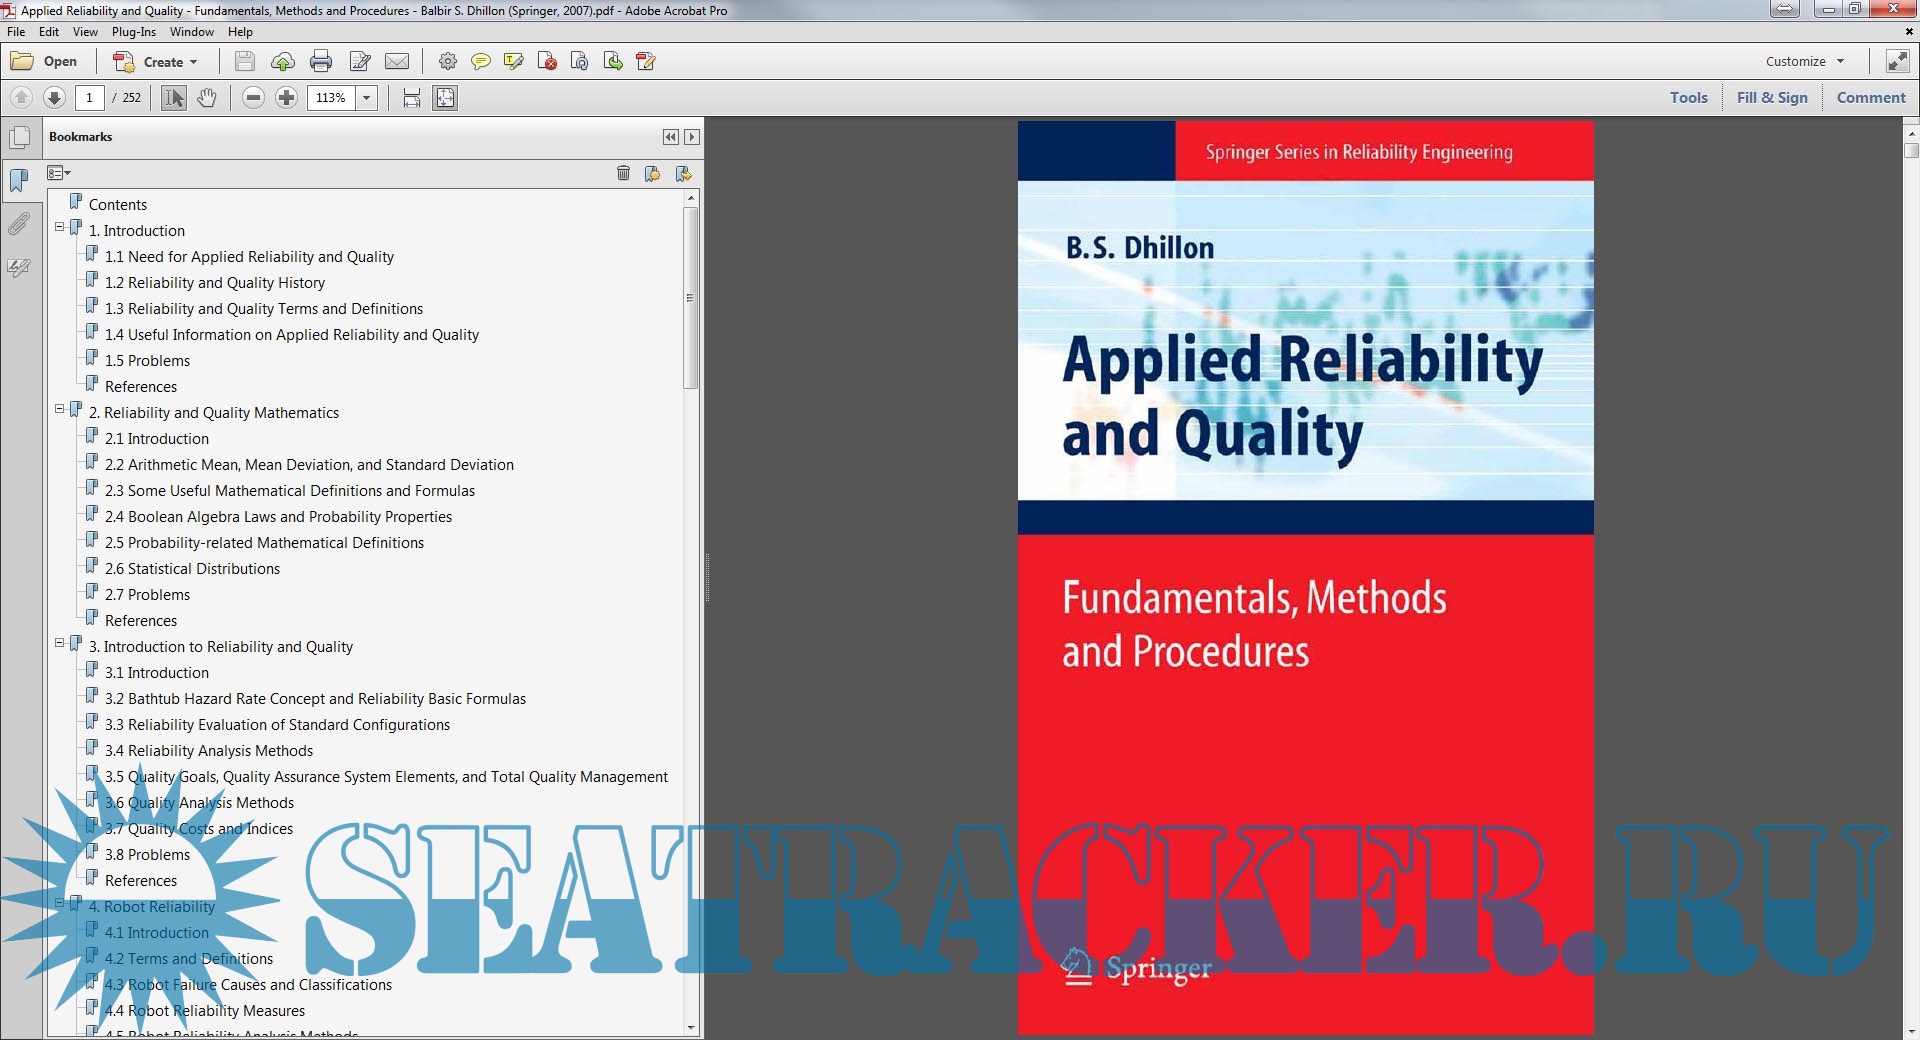
Task: Toggle the Bookmarks navigation panel button
Action: (19, 181)
